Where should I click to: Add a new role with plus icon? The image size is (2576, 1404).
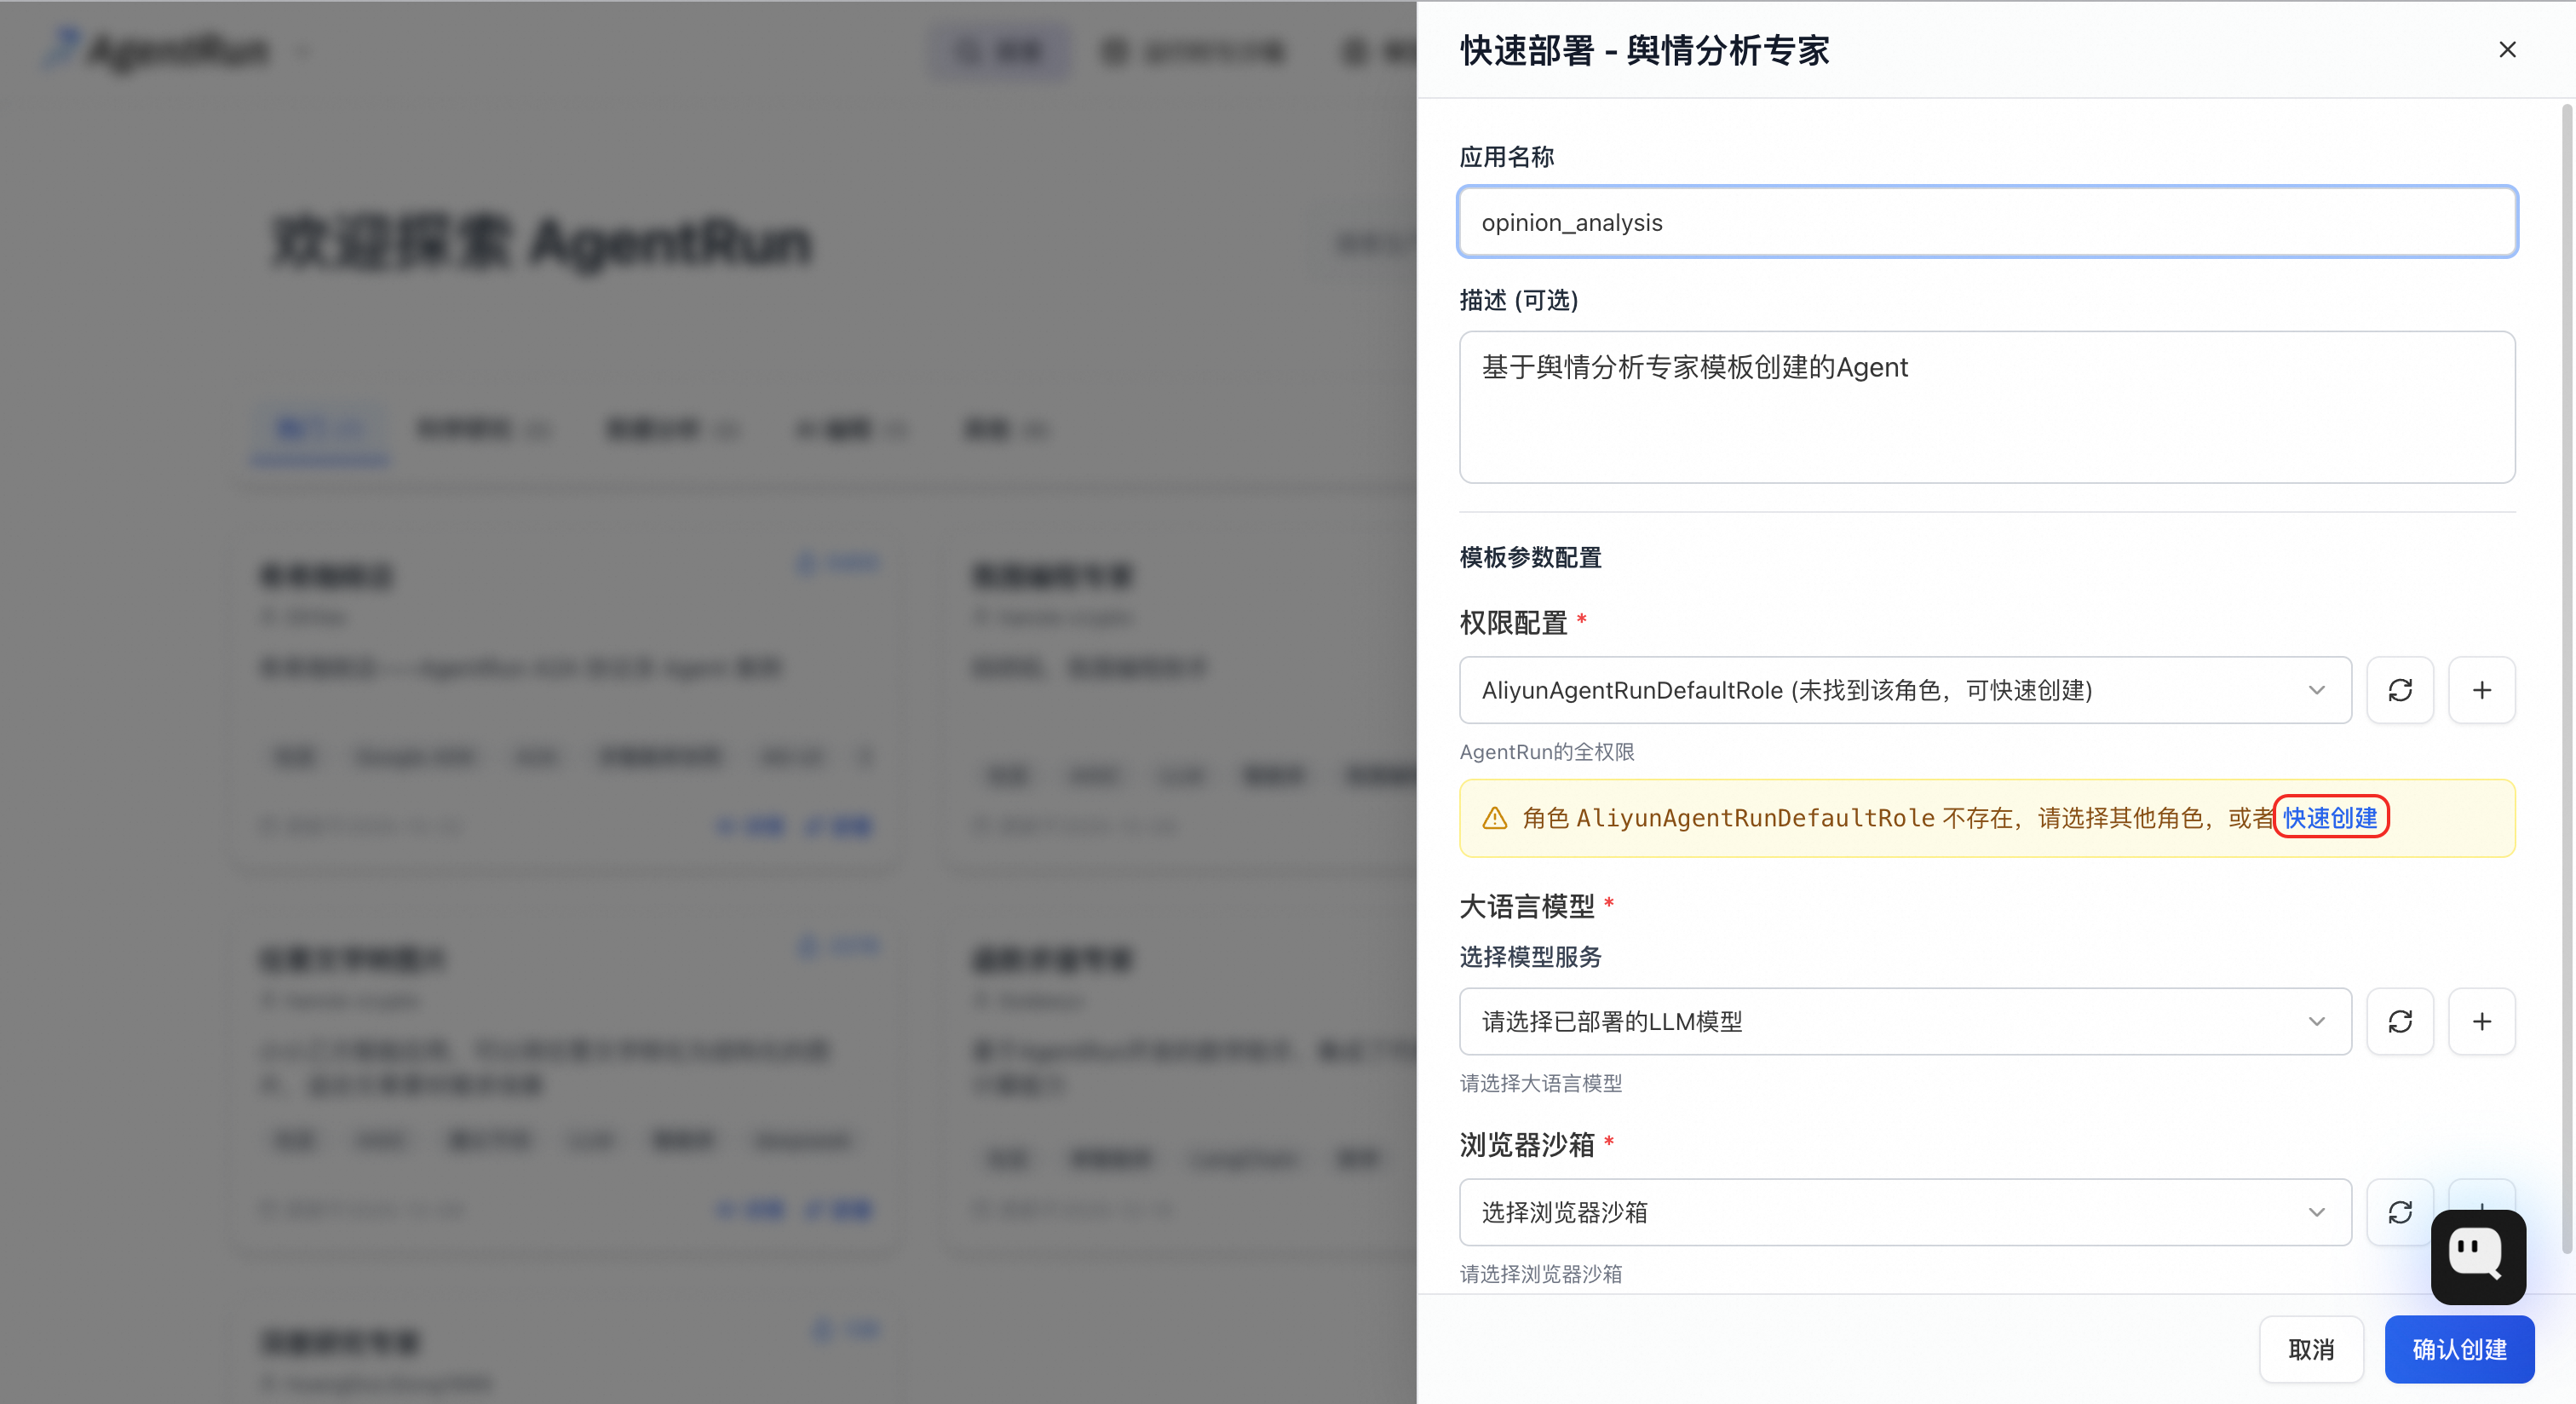tap(2482, 690)
